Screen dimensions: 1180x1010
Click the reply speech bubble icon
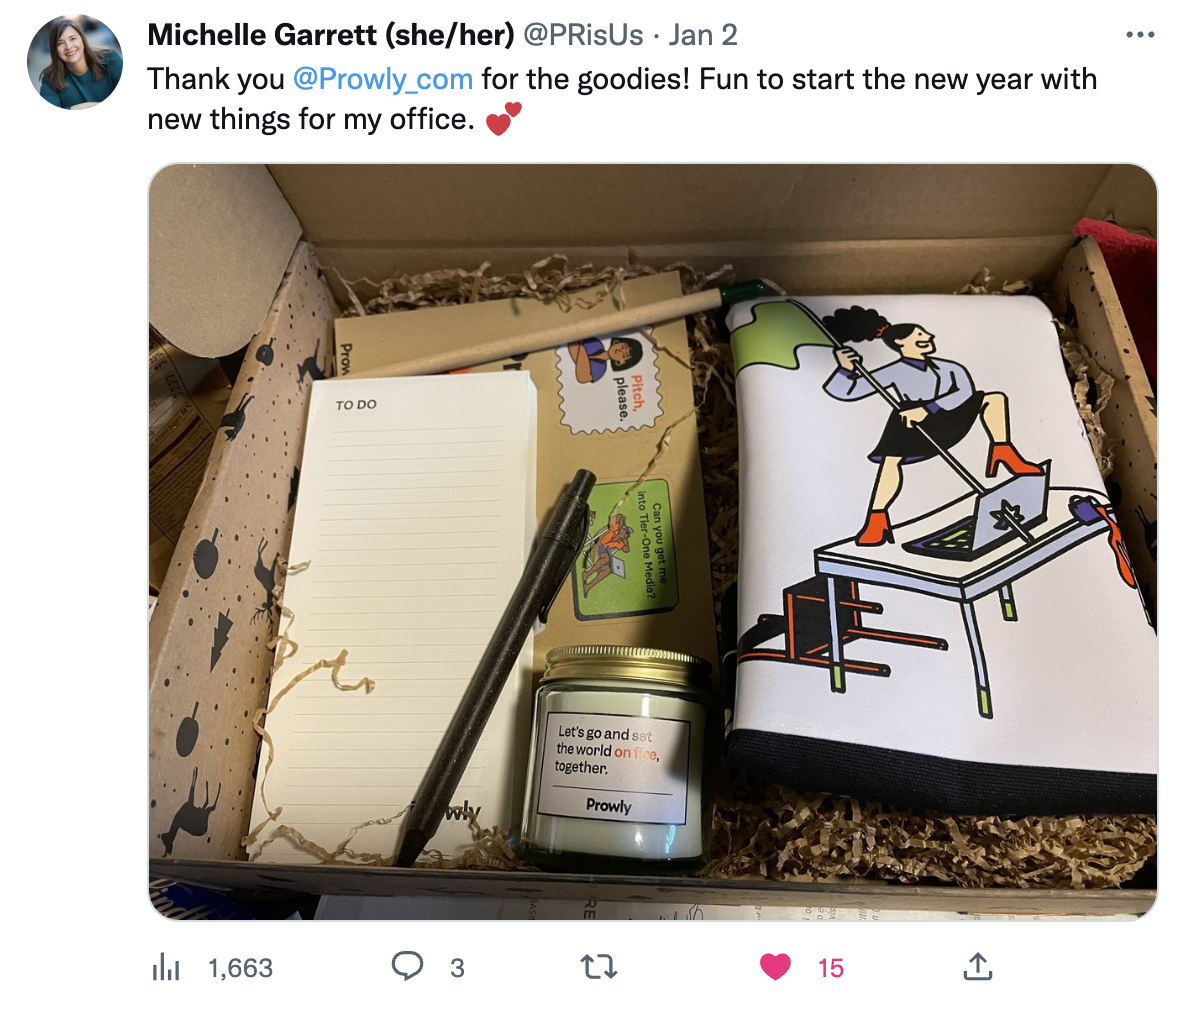coord(407,966)
